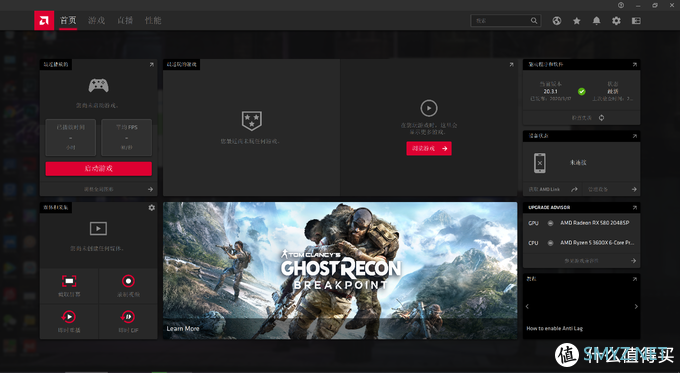The width and height of the screenshot is (680, 373).
Task: Open media capture panel settings gear
Action: 151,208
